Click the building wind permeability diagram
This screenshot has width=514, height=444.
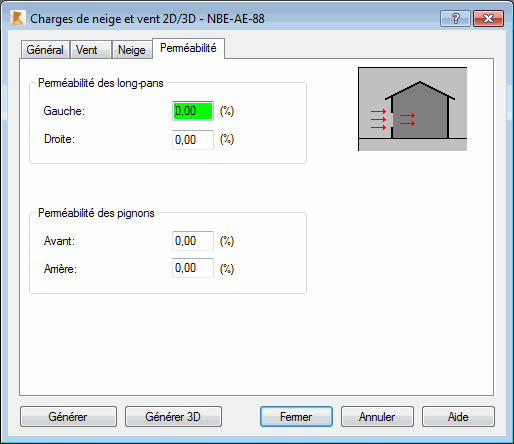(x=412, y=109)
